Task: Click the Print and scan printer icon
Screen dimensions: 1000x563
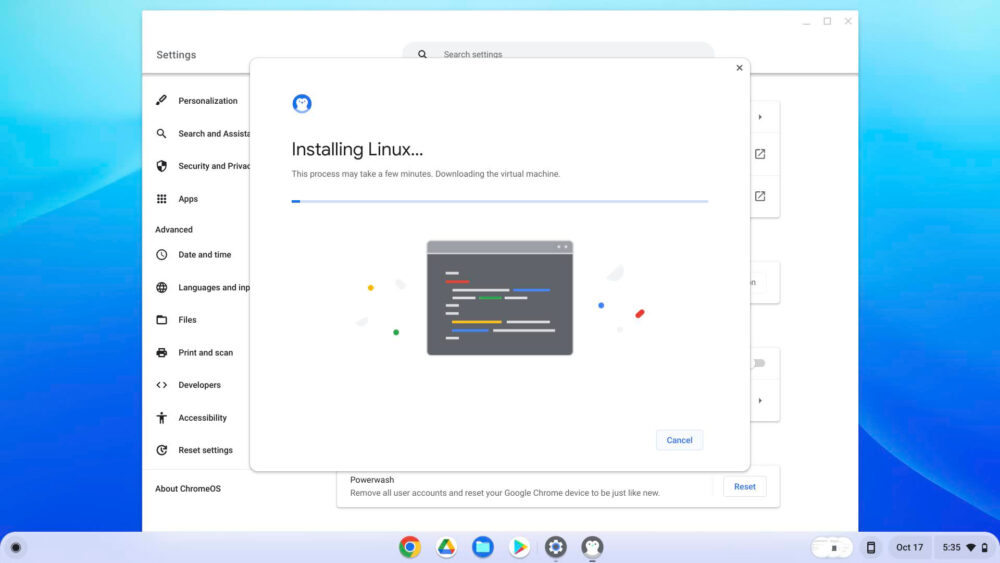Action: click(161, 353)
